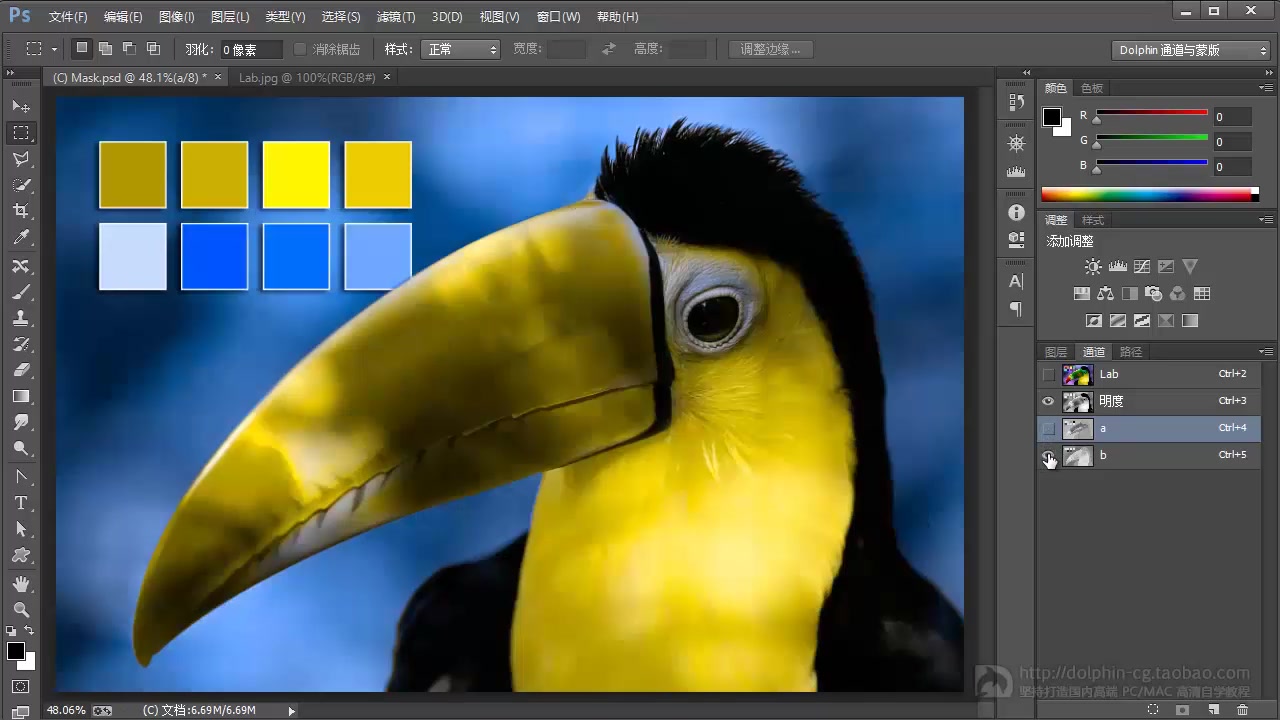Click the 羽化 feather value field
This screenshot has height=720, width=1280.
[250, 49]
